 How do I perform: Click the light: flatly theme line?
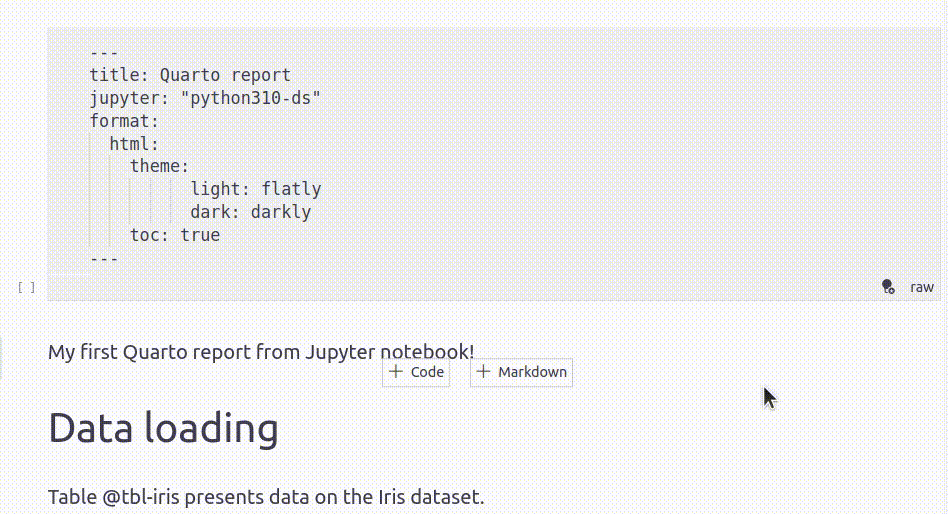(x=256, y=189)
